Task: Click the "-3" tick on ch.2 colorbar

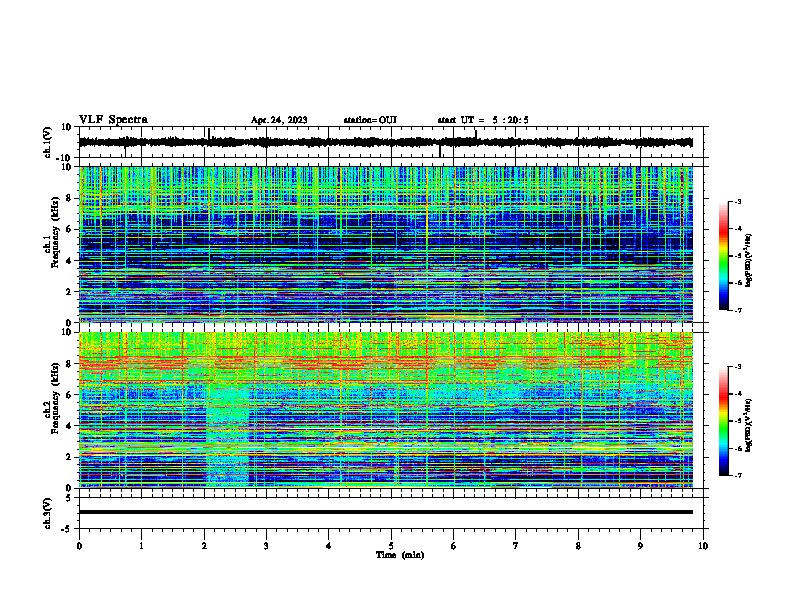Action: point(737,367)
